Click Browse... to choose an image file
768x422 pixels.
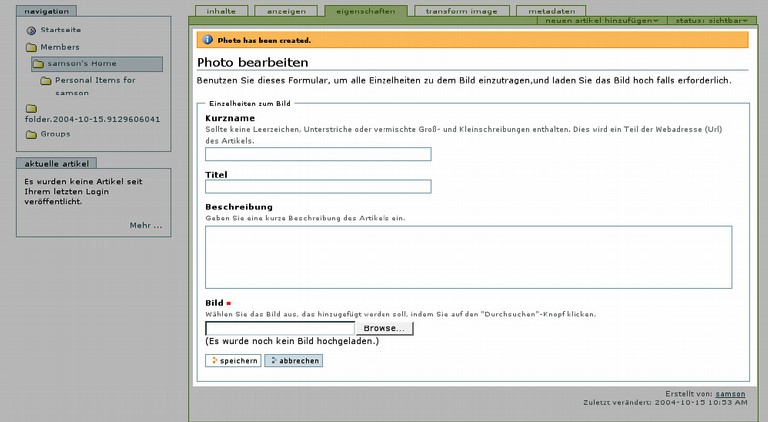pyautogui.click(x=384, y=328)
